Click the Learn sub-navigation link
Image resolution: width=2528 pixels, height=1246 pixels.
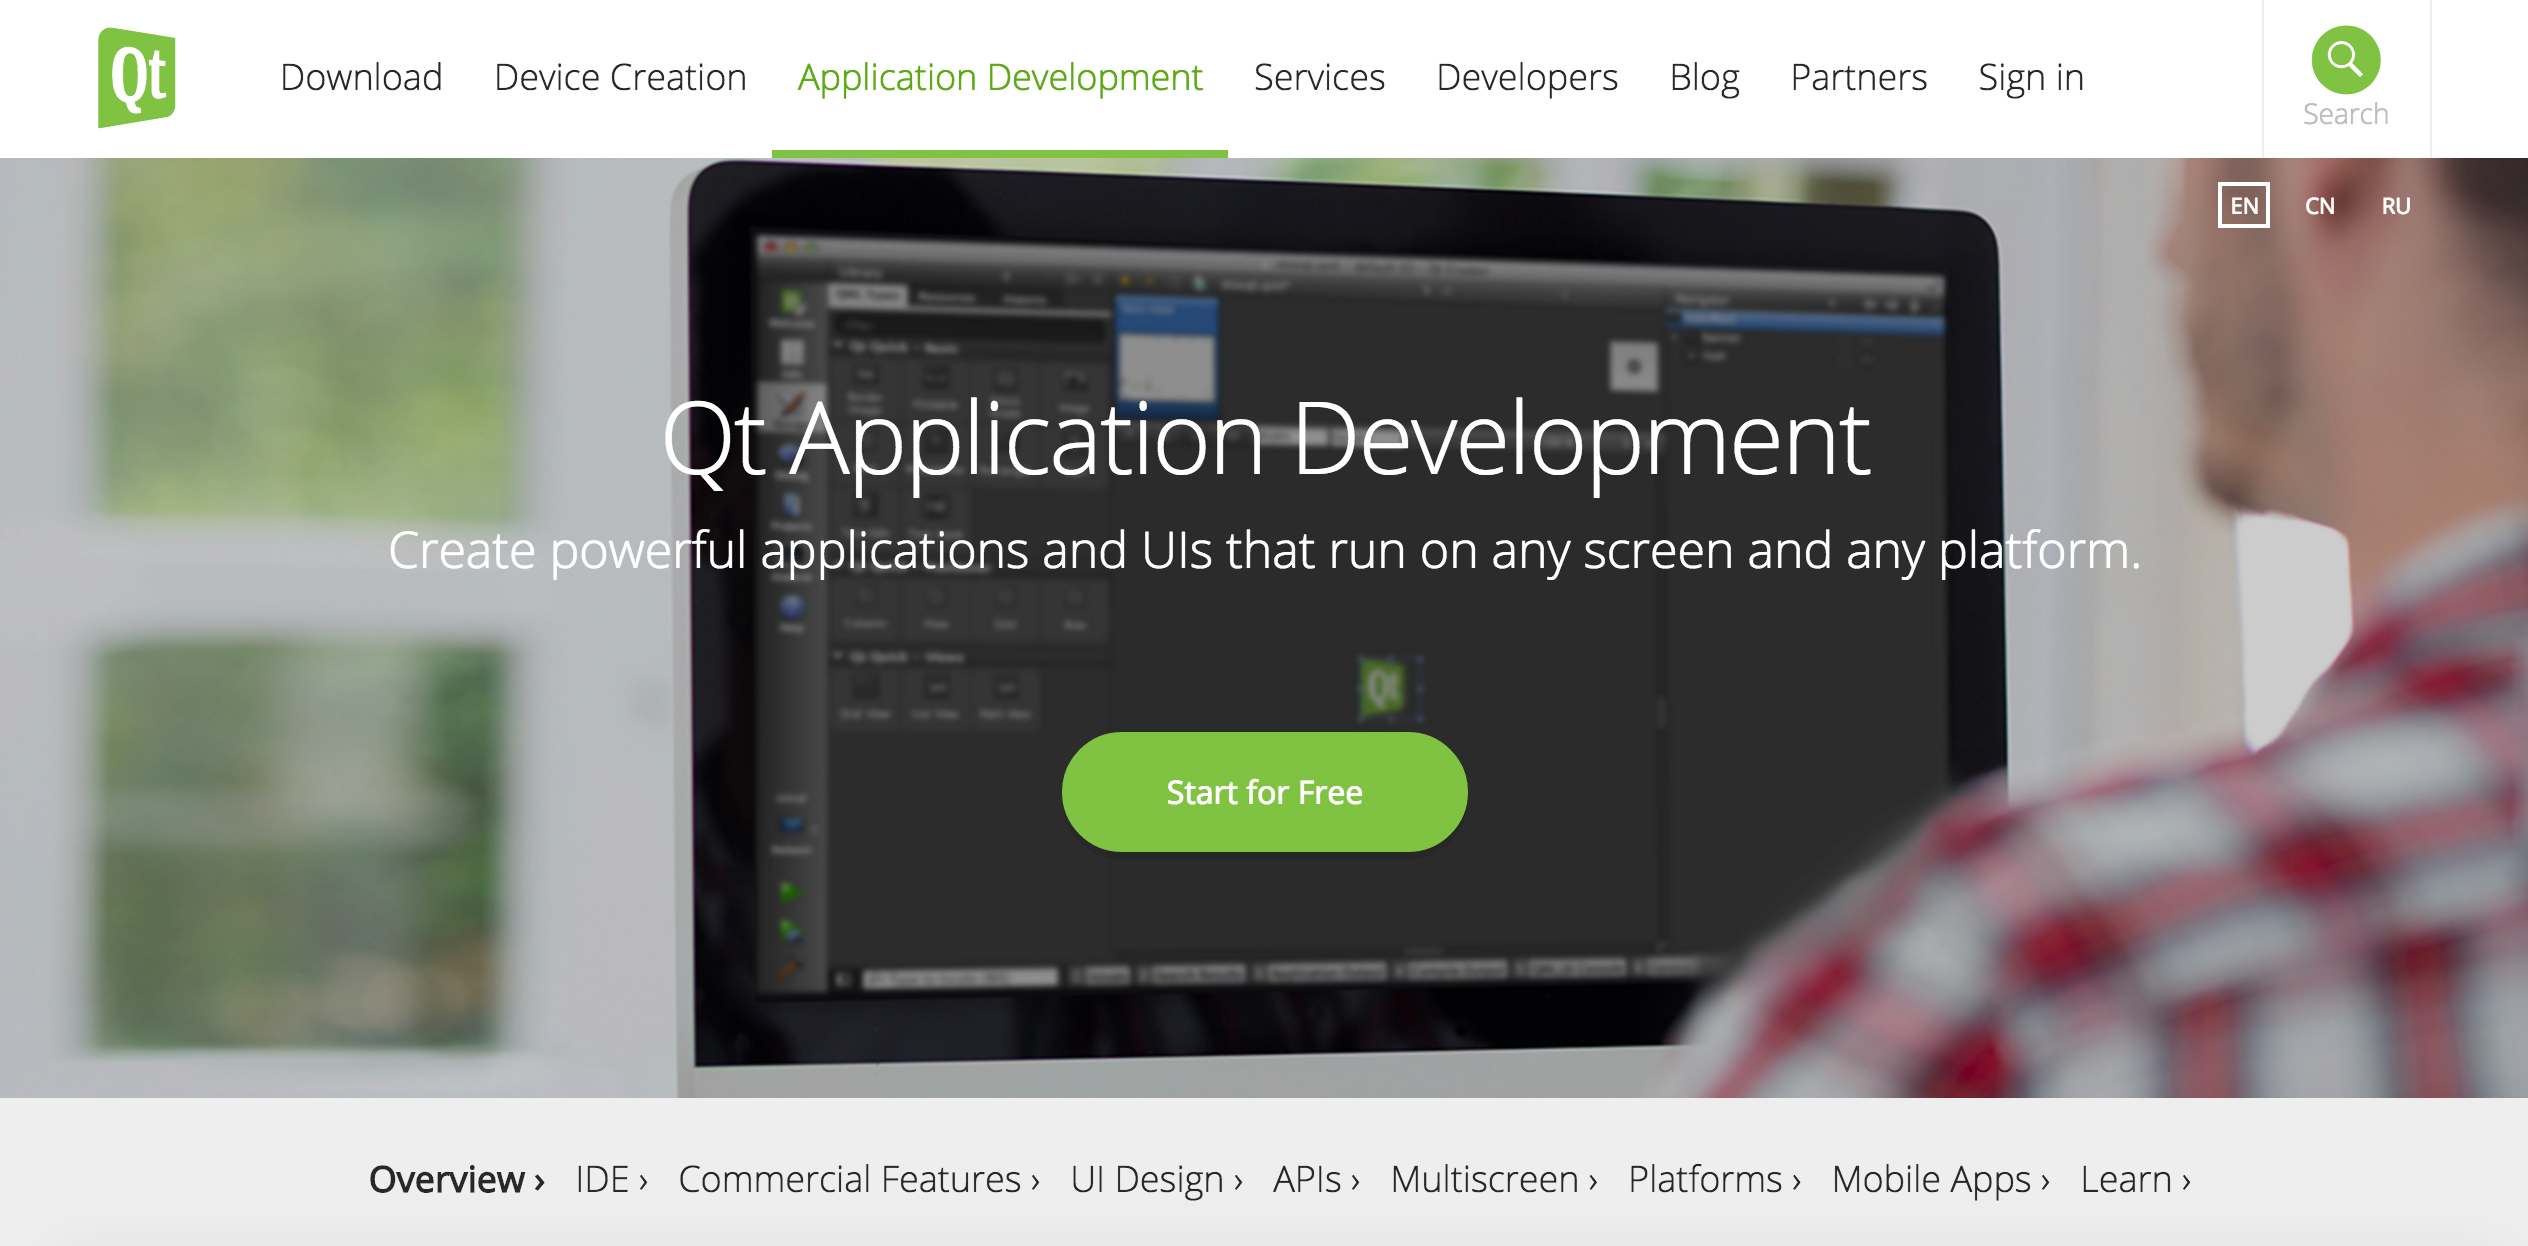point(2136,1180)
